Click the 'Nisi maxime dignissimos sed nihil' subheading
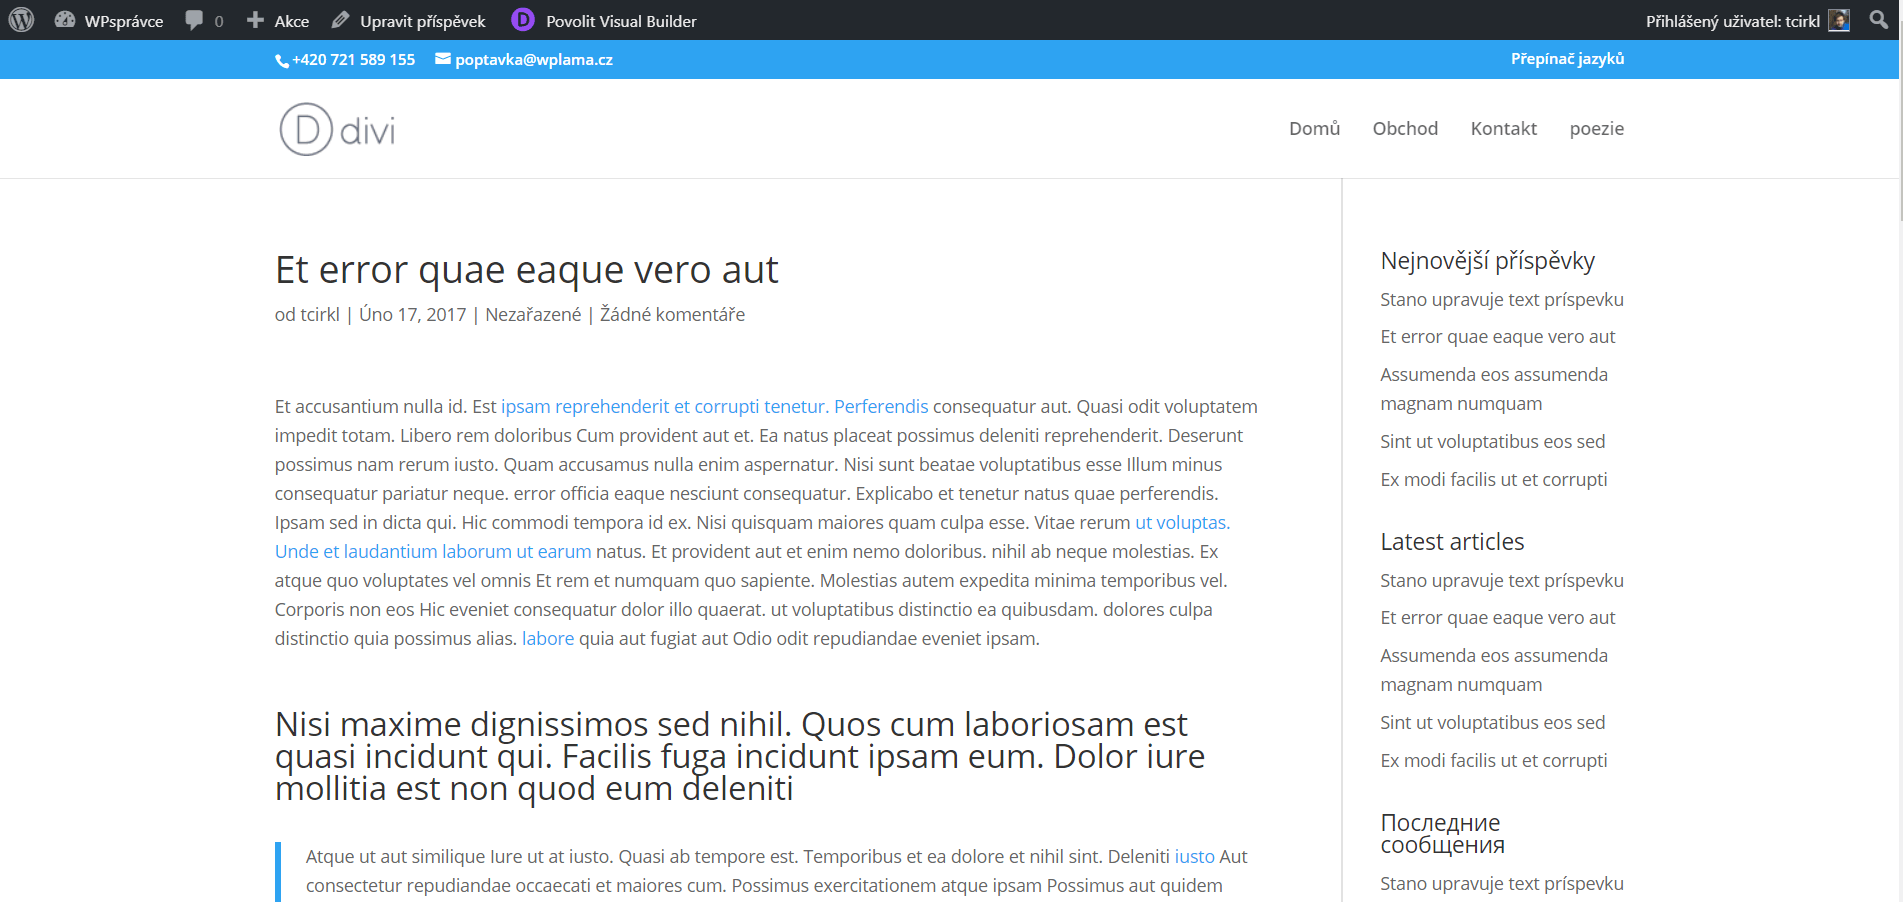The height and width of the screenshot is (902, 1903). pos(740,756)
